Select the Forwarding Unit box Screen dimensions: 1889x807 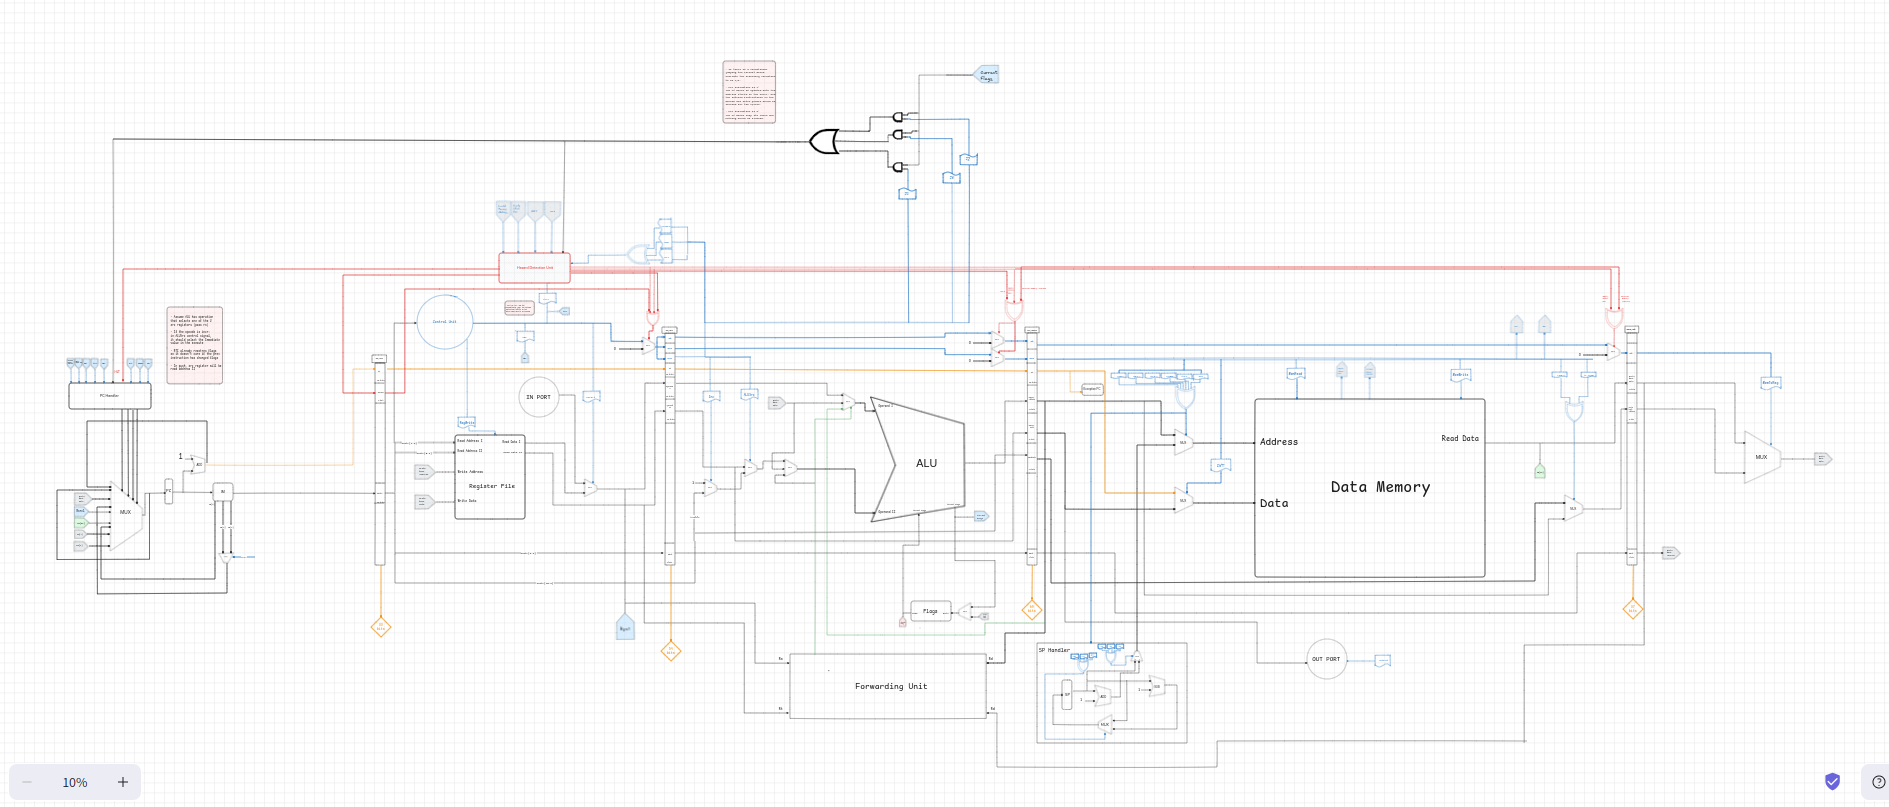[889, 686]
